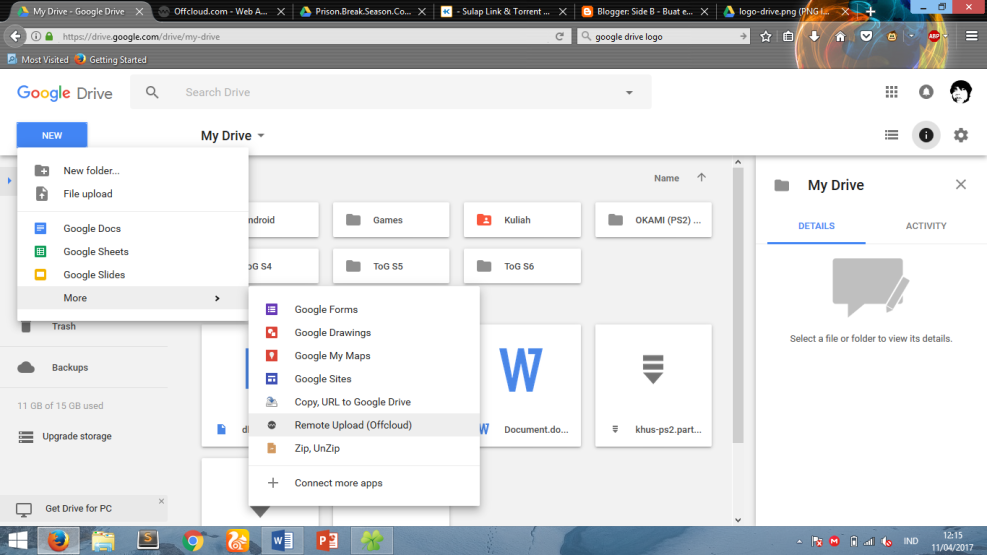987x555 pixels.
Task: Click Get Drive for PC link
Action: 78,508
